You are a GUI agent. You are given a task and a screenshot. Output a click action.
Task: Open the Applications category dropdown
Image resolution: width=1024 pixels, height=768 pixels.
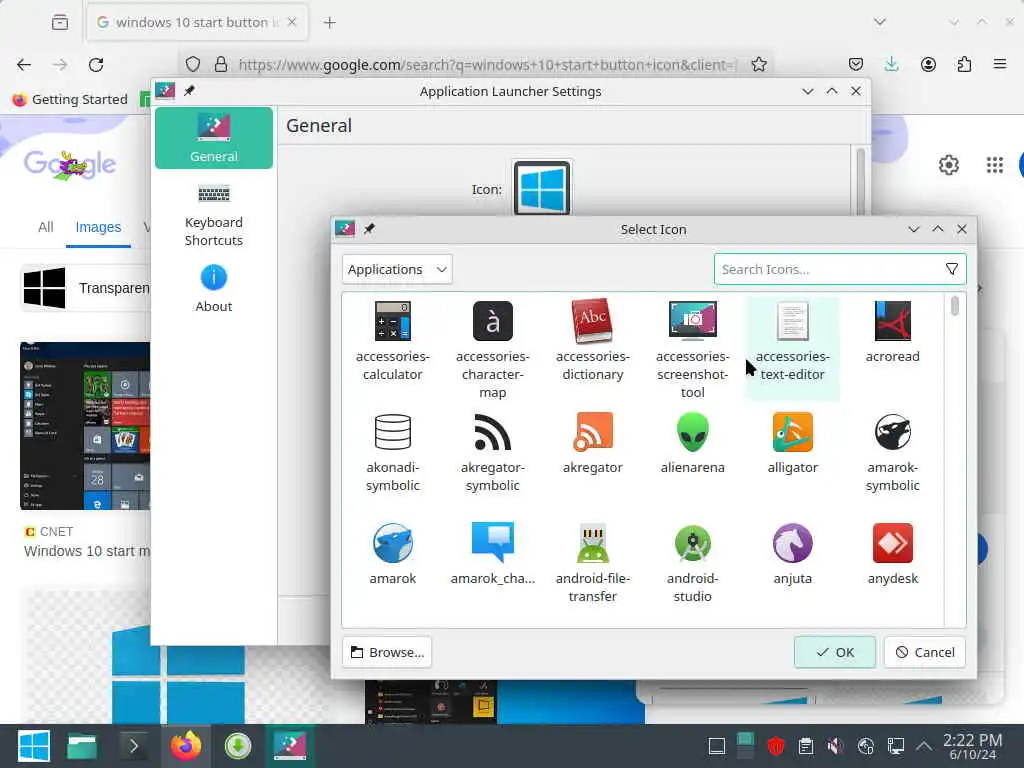(396, 269)
